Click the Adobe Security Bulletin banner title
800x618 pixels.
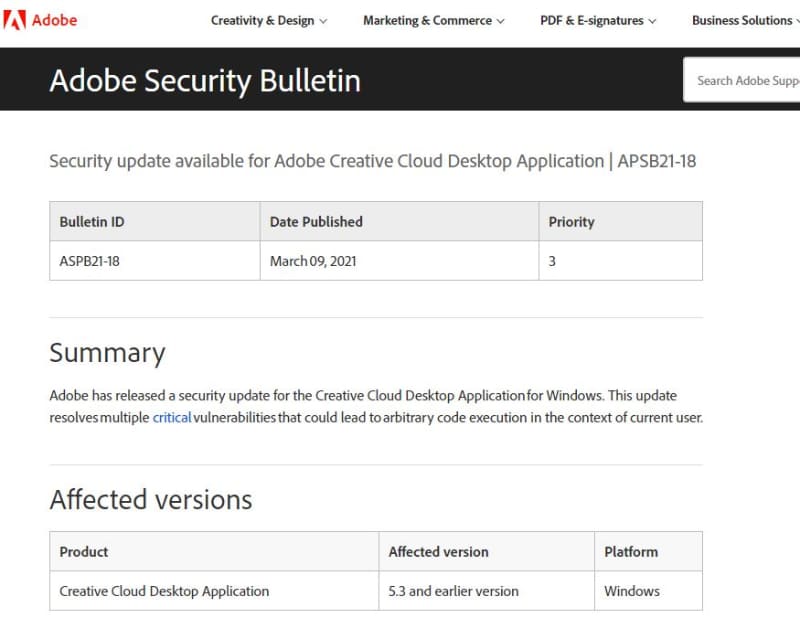pyautogui.click(x=205, y=80)
